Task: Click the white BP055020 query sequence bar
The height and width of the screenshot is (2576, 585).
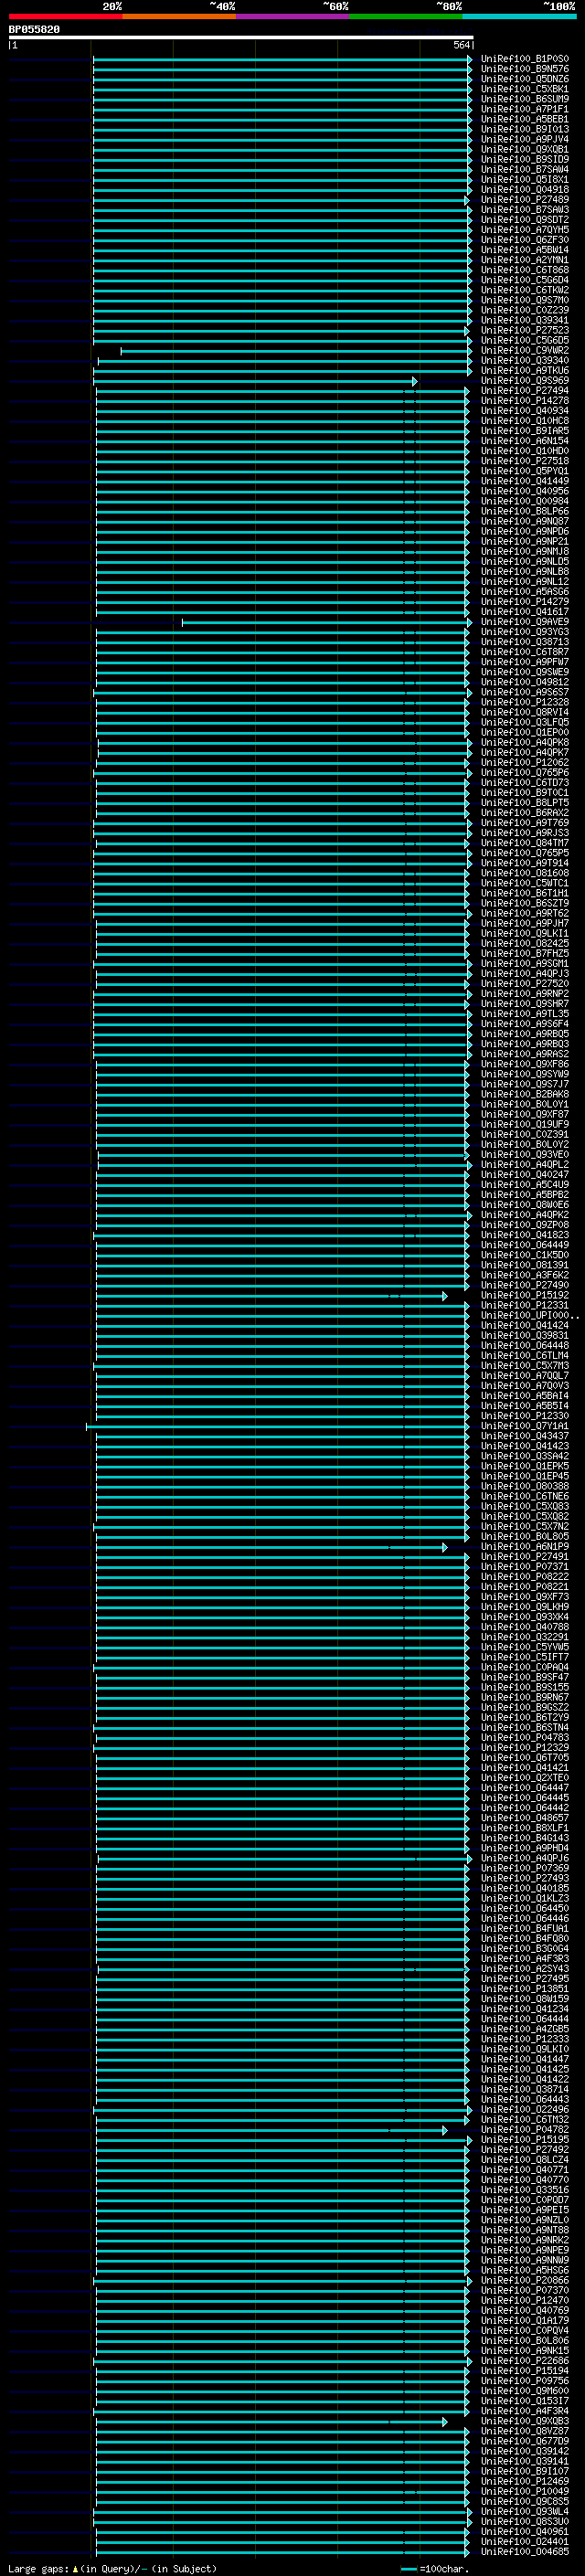Action: point(241,37)
